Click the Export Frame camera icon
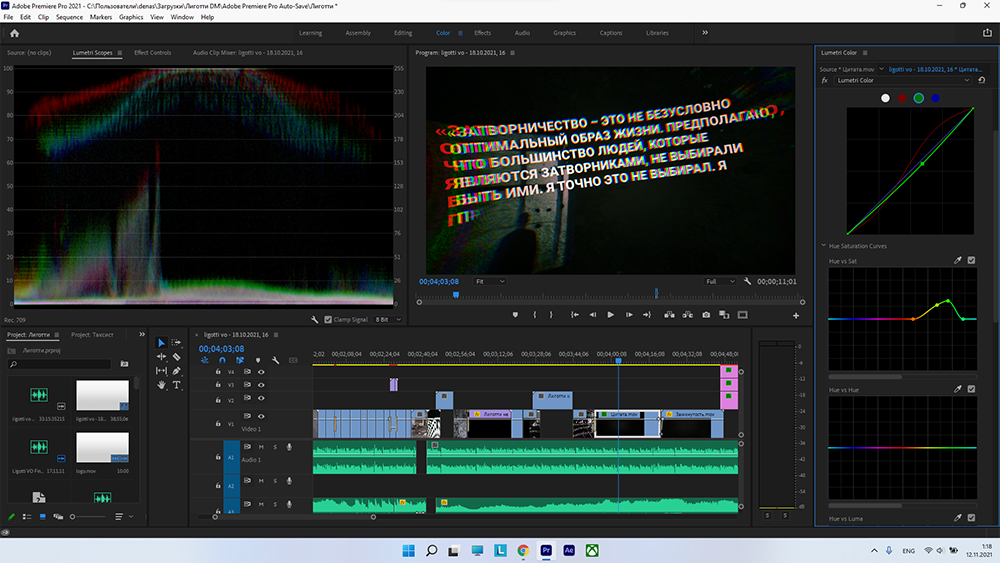This screenshot has height=563, width=1000. pos(706,315)
